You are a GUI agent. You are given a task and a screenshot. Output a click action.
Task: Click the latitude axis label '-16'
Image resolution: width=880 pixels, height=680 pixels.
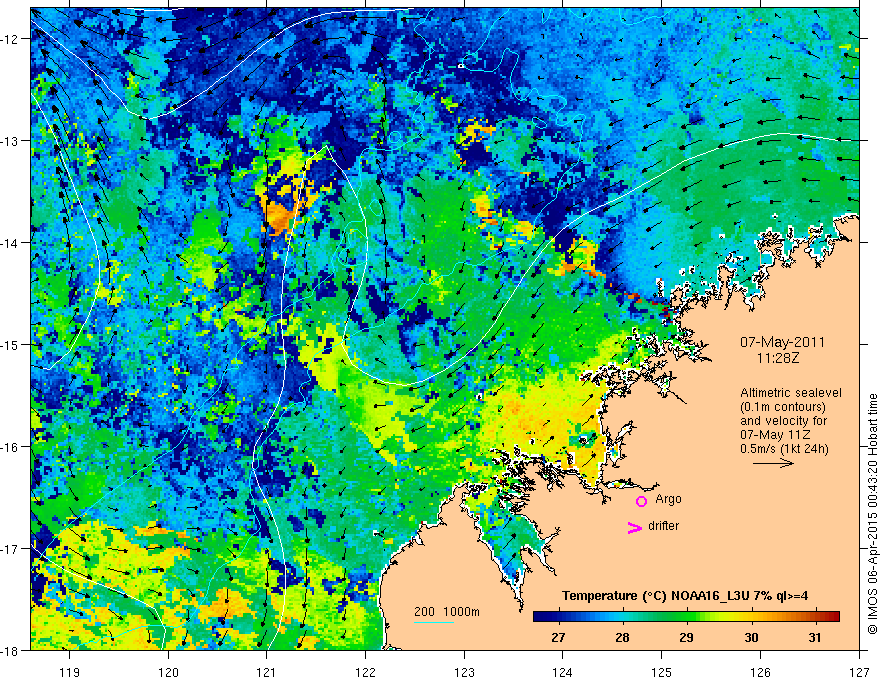click(x=11, y=447)
